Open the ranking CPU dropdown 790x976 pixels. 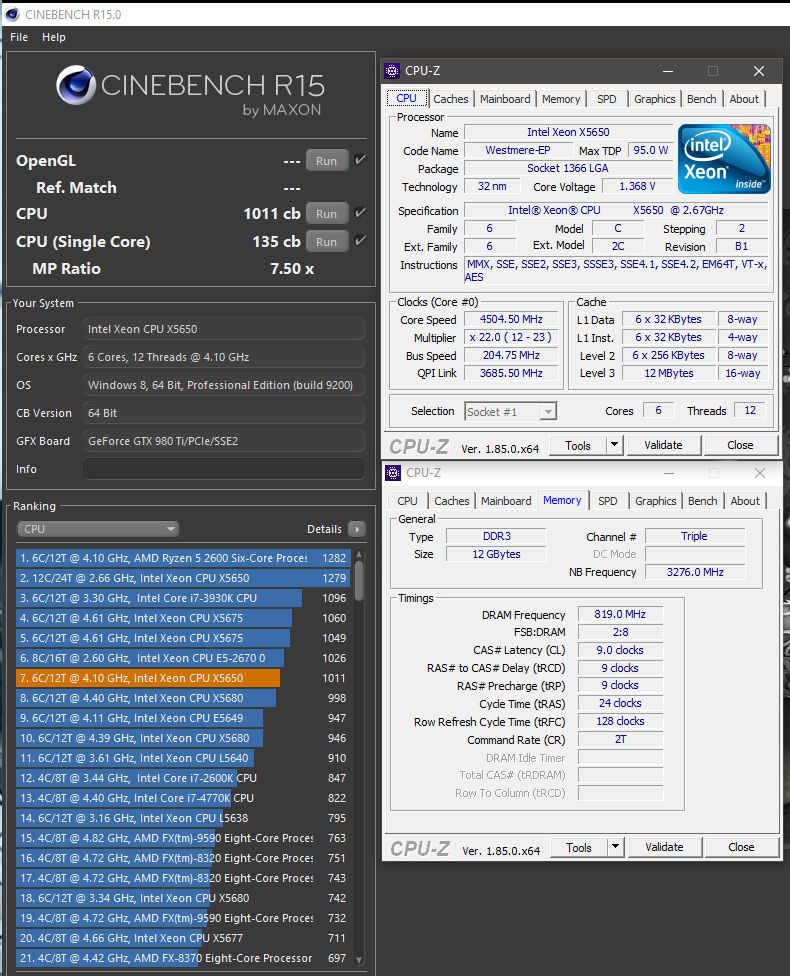tap(98, 529)
